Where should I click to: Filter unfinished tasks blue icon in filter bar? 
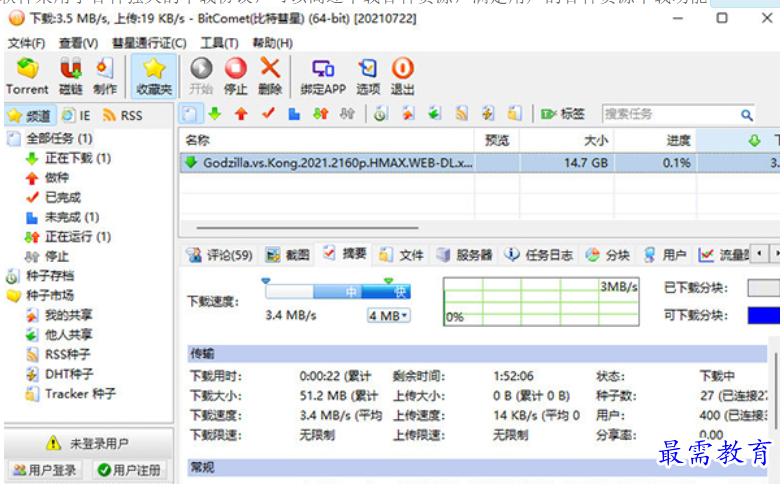[x=294, y=114]
